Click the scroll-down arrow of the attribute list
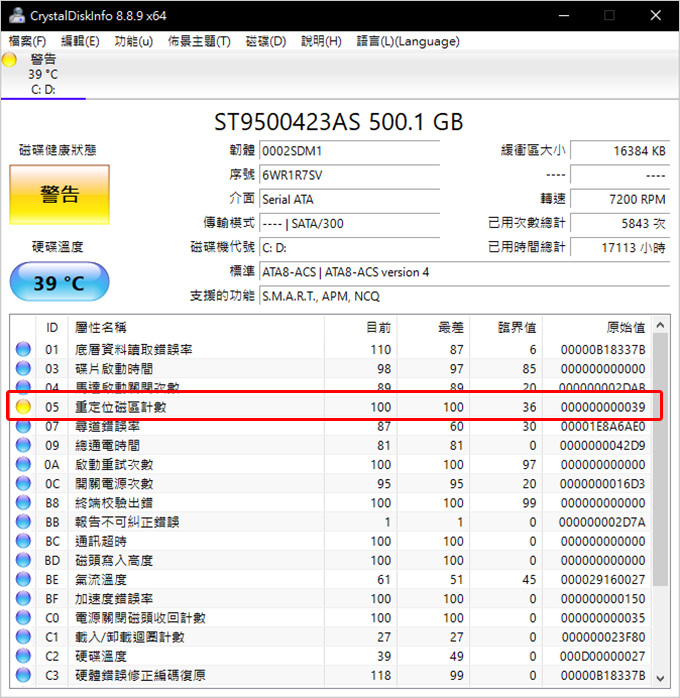The height and width of the screenshot is (698, 680). coord(660,678)
